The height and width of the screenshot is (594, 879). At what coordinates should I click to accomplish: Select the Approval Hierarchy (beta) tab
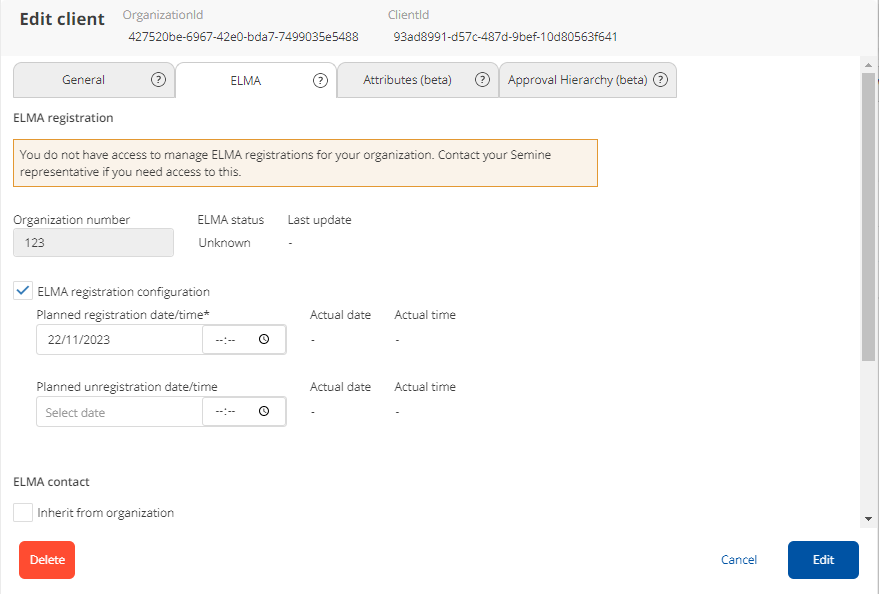577,80
